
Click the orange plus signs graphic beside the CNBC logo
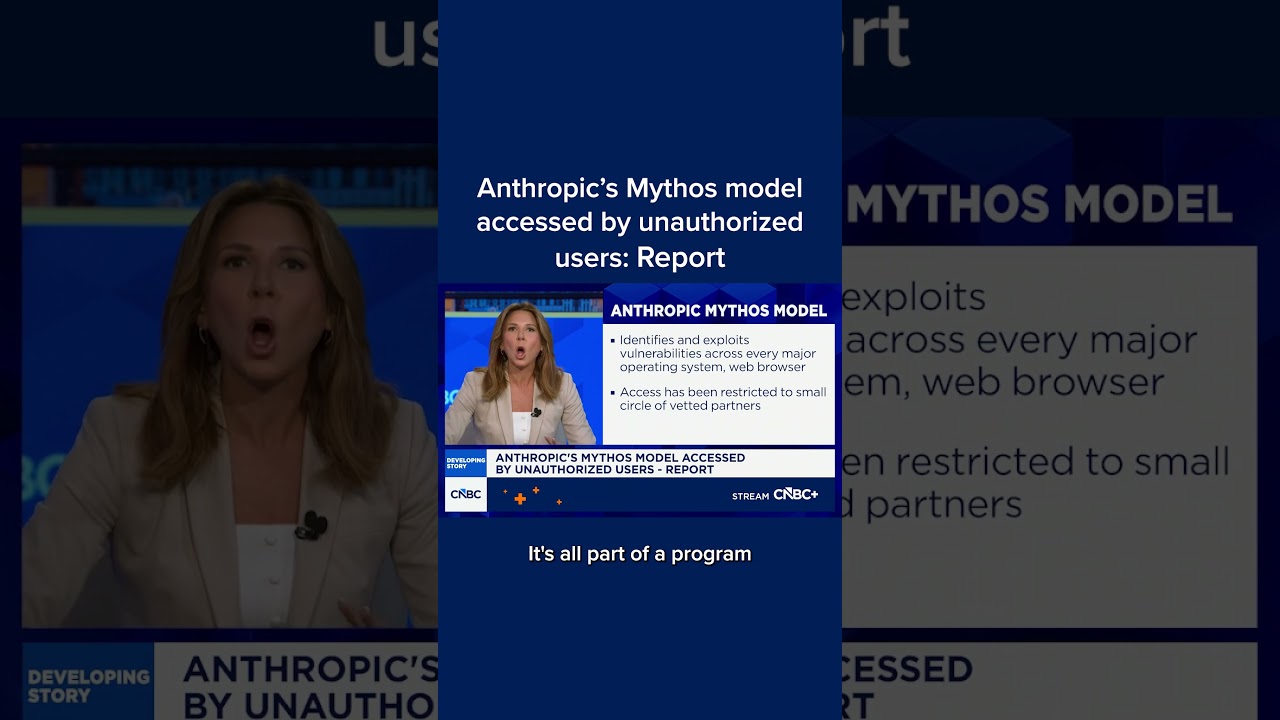coord(533,495)
